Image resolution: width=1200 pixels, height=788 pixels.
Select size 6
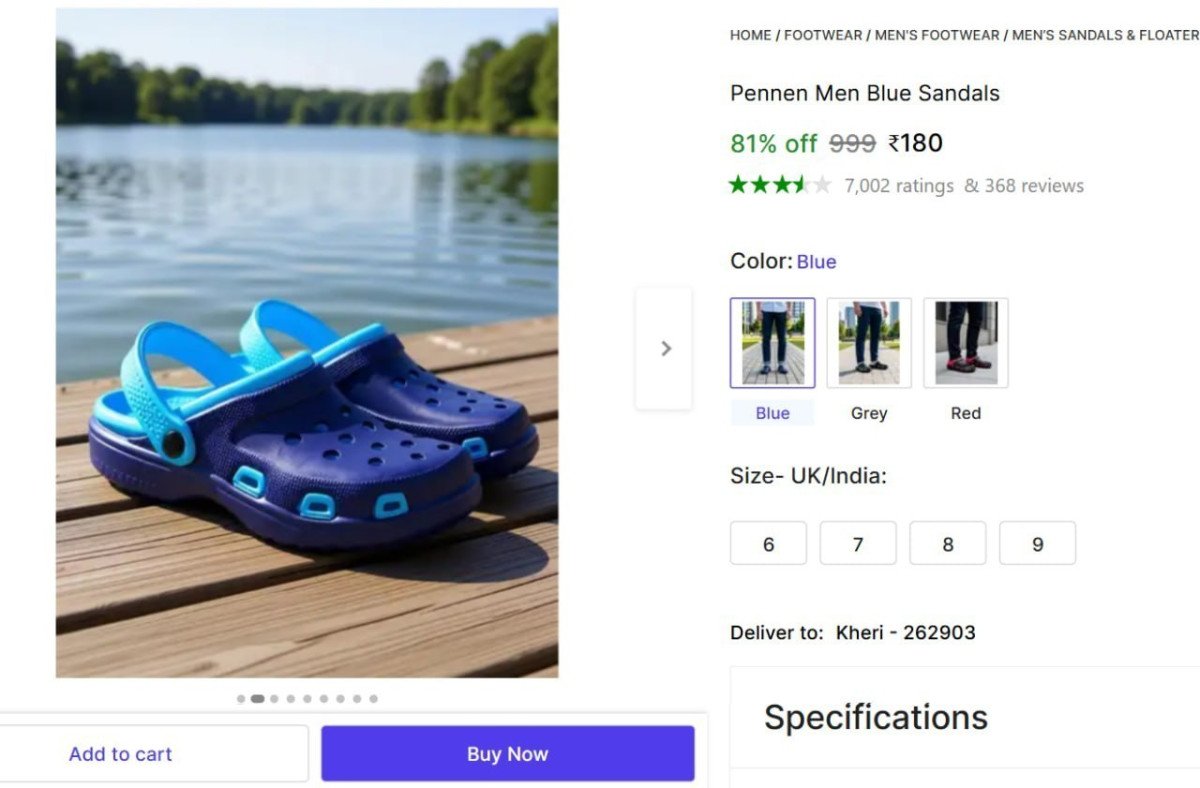click(x=768, y=543)
